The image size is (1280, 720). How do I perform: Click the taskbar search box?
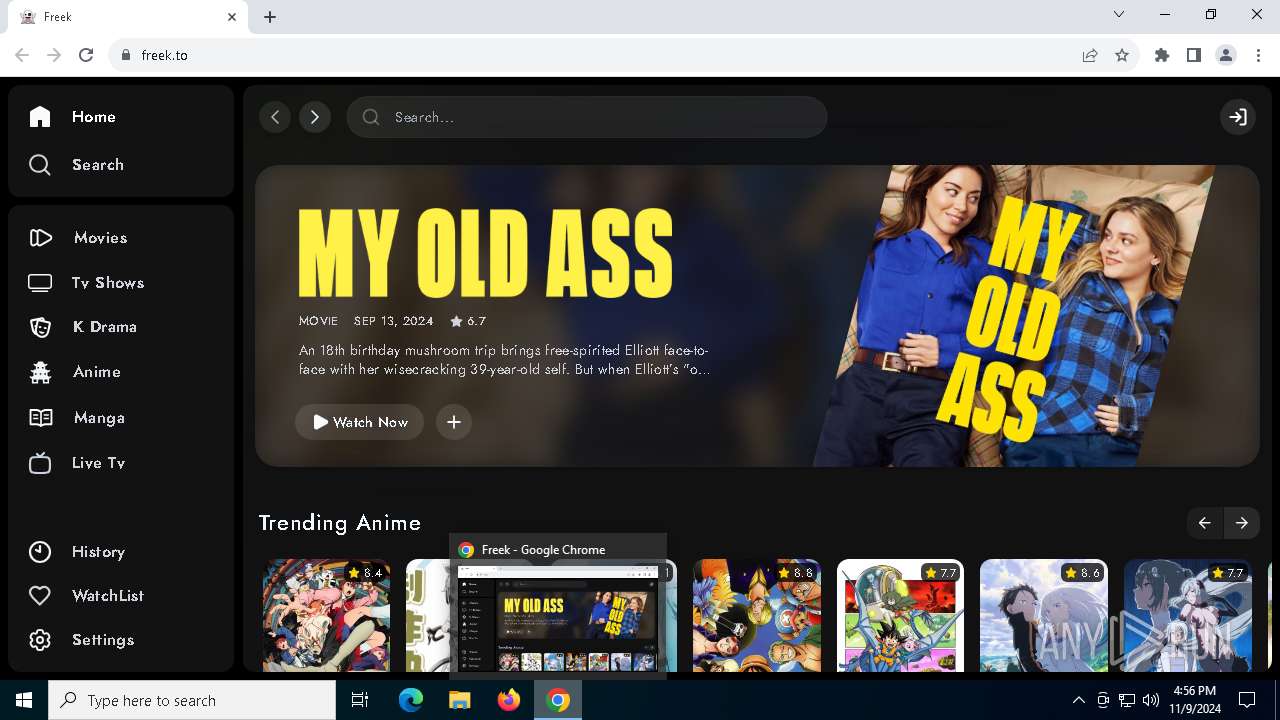(192, 701)
